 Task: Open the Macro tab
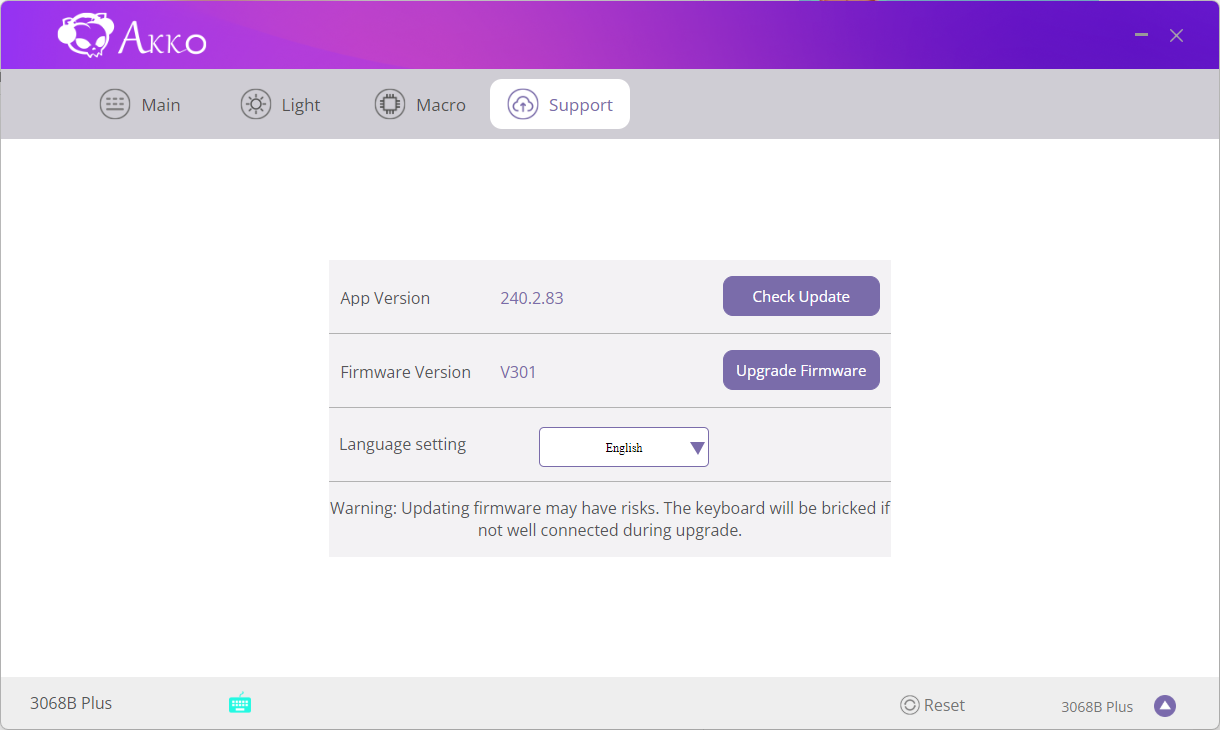420,105
